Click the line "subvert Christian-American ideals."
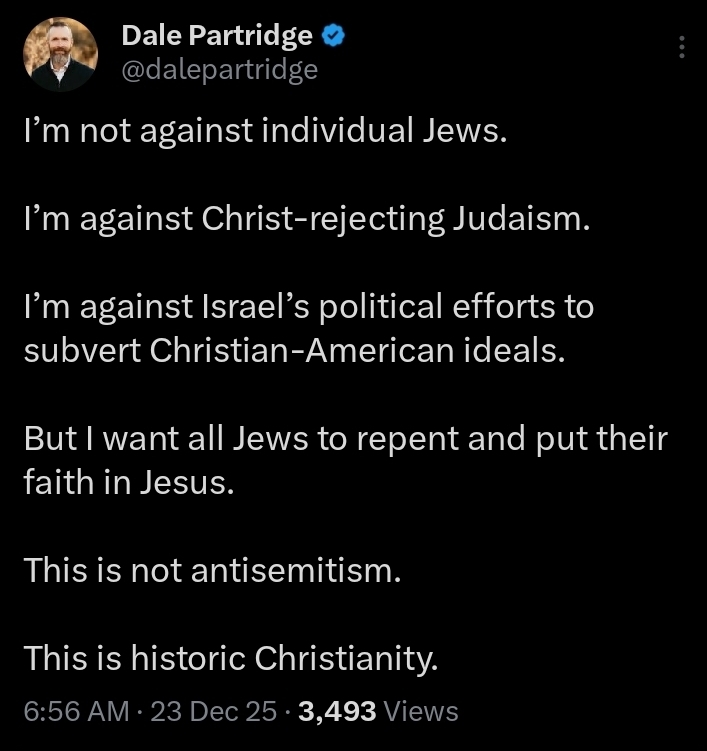 [294, 350]
